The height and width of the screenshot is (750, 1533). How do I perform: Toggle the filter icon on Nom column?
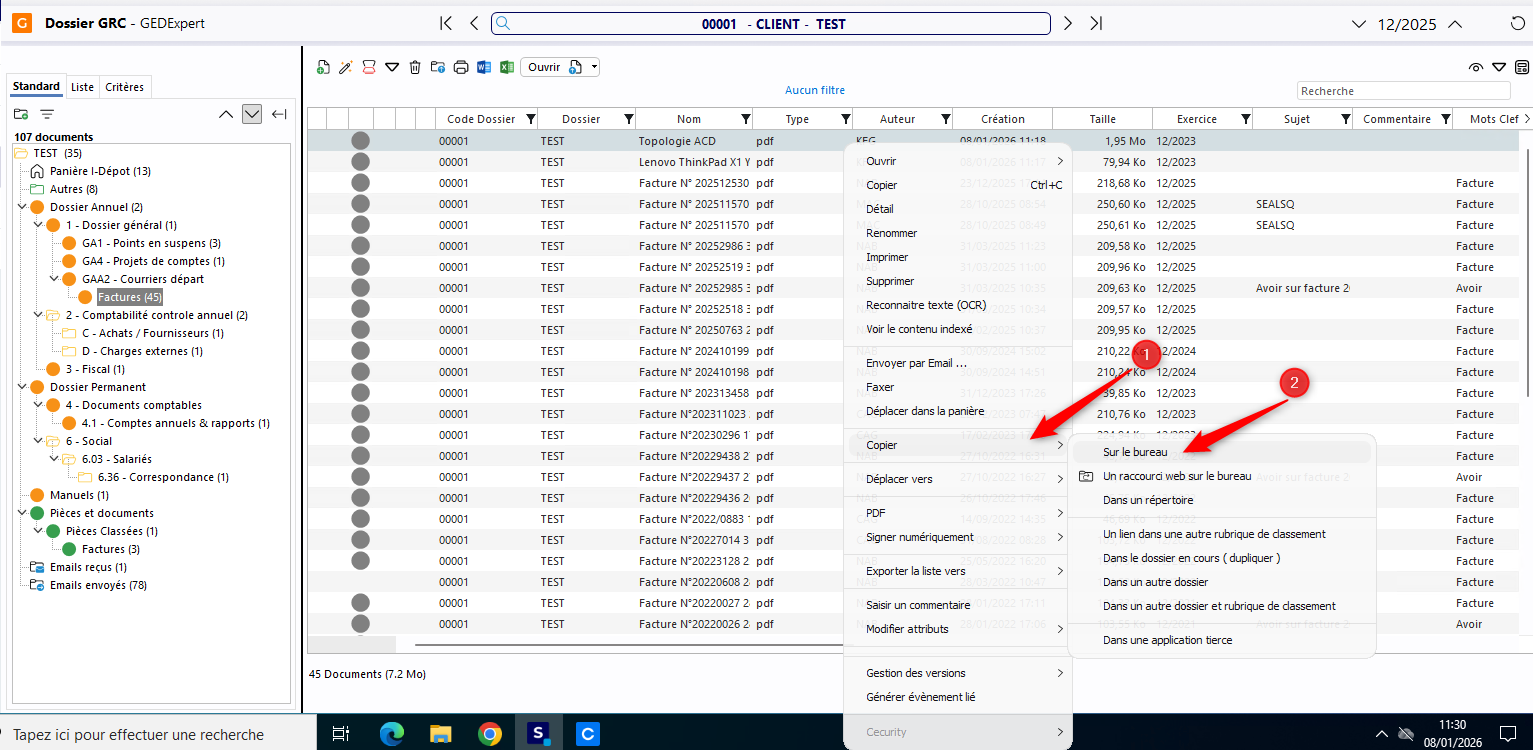tap(745, 119)
